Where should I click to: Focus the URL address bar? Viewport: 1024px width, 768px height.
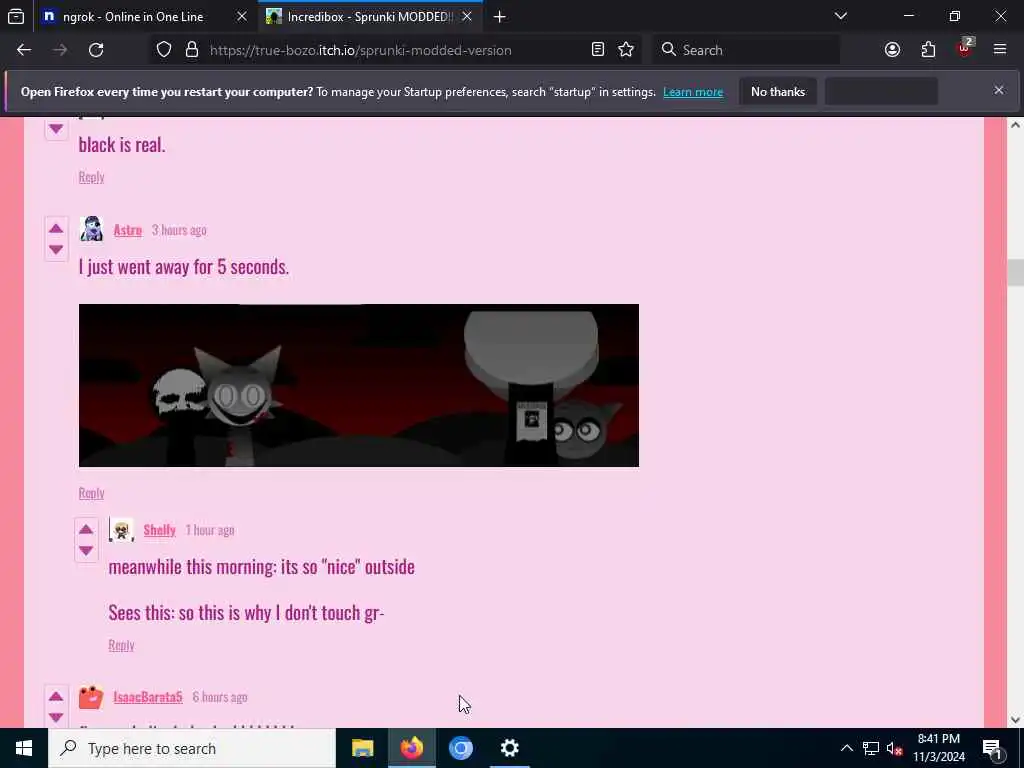(x=360, y=50)
